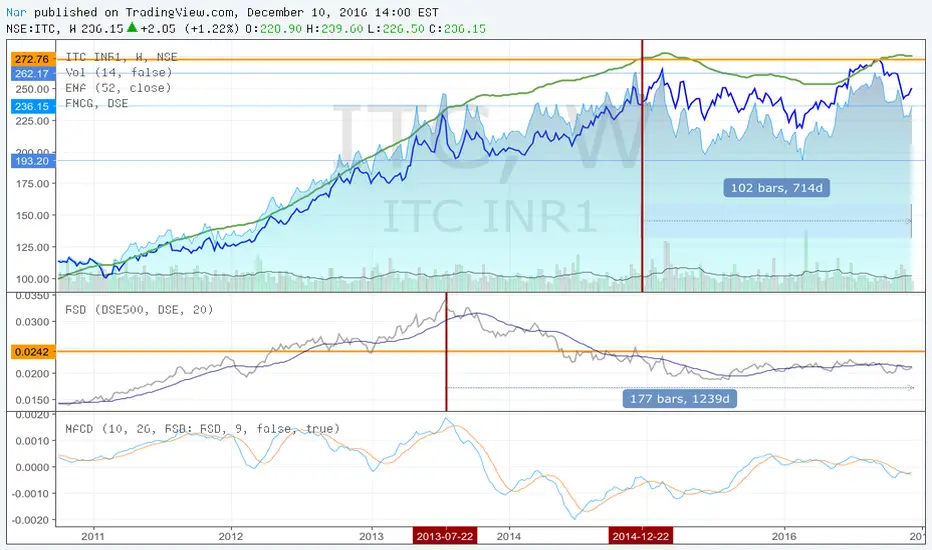
Task: Click the 0.0000 MACD axis label
Action: tap(33, 467)
